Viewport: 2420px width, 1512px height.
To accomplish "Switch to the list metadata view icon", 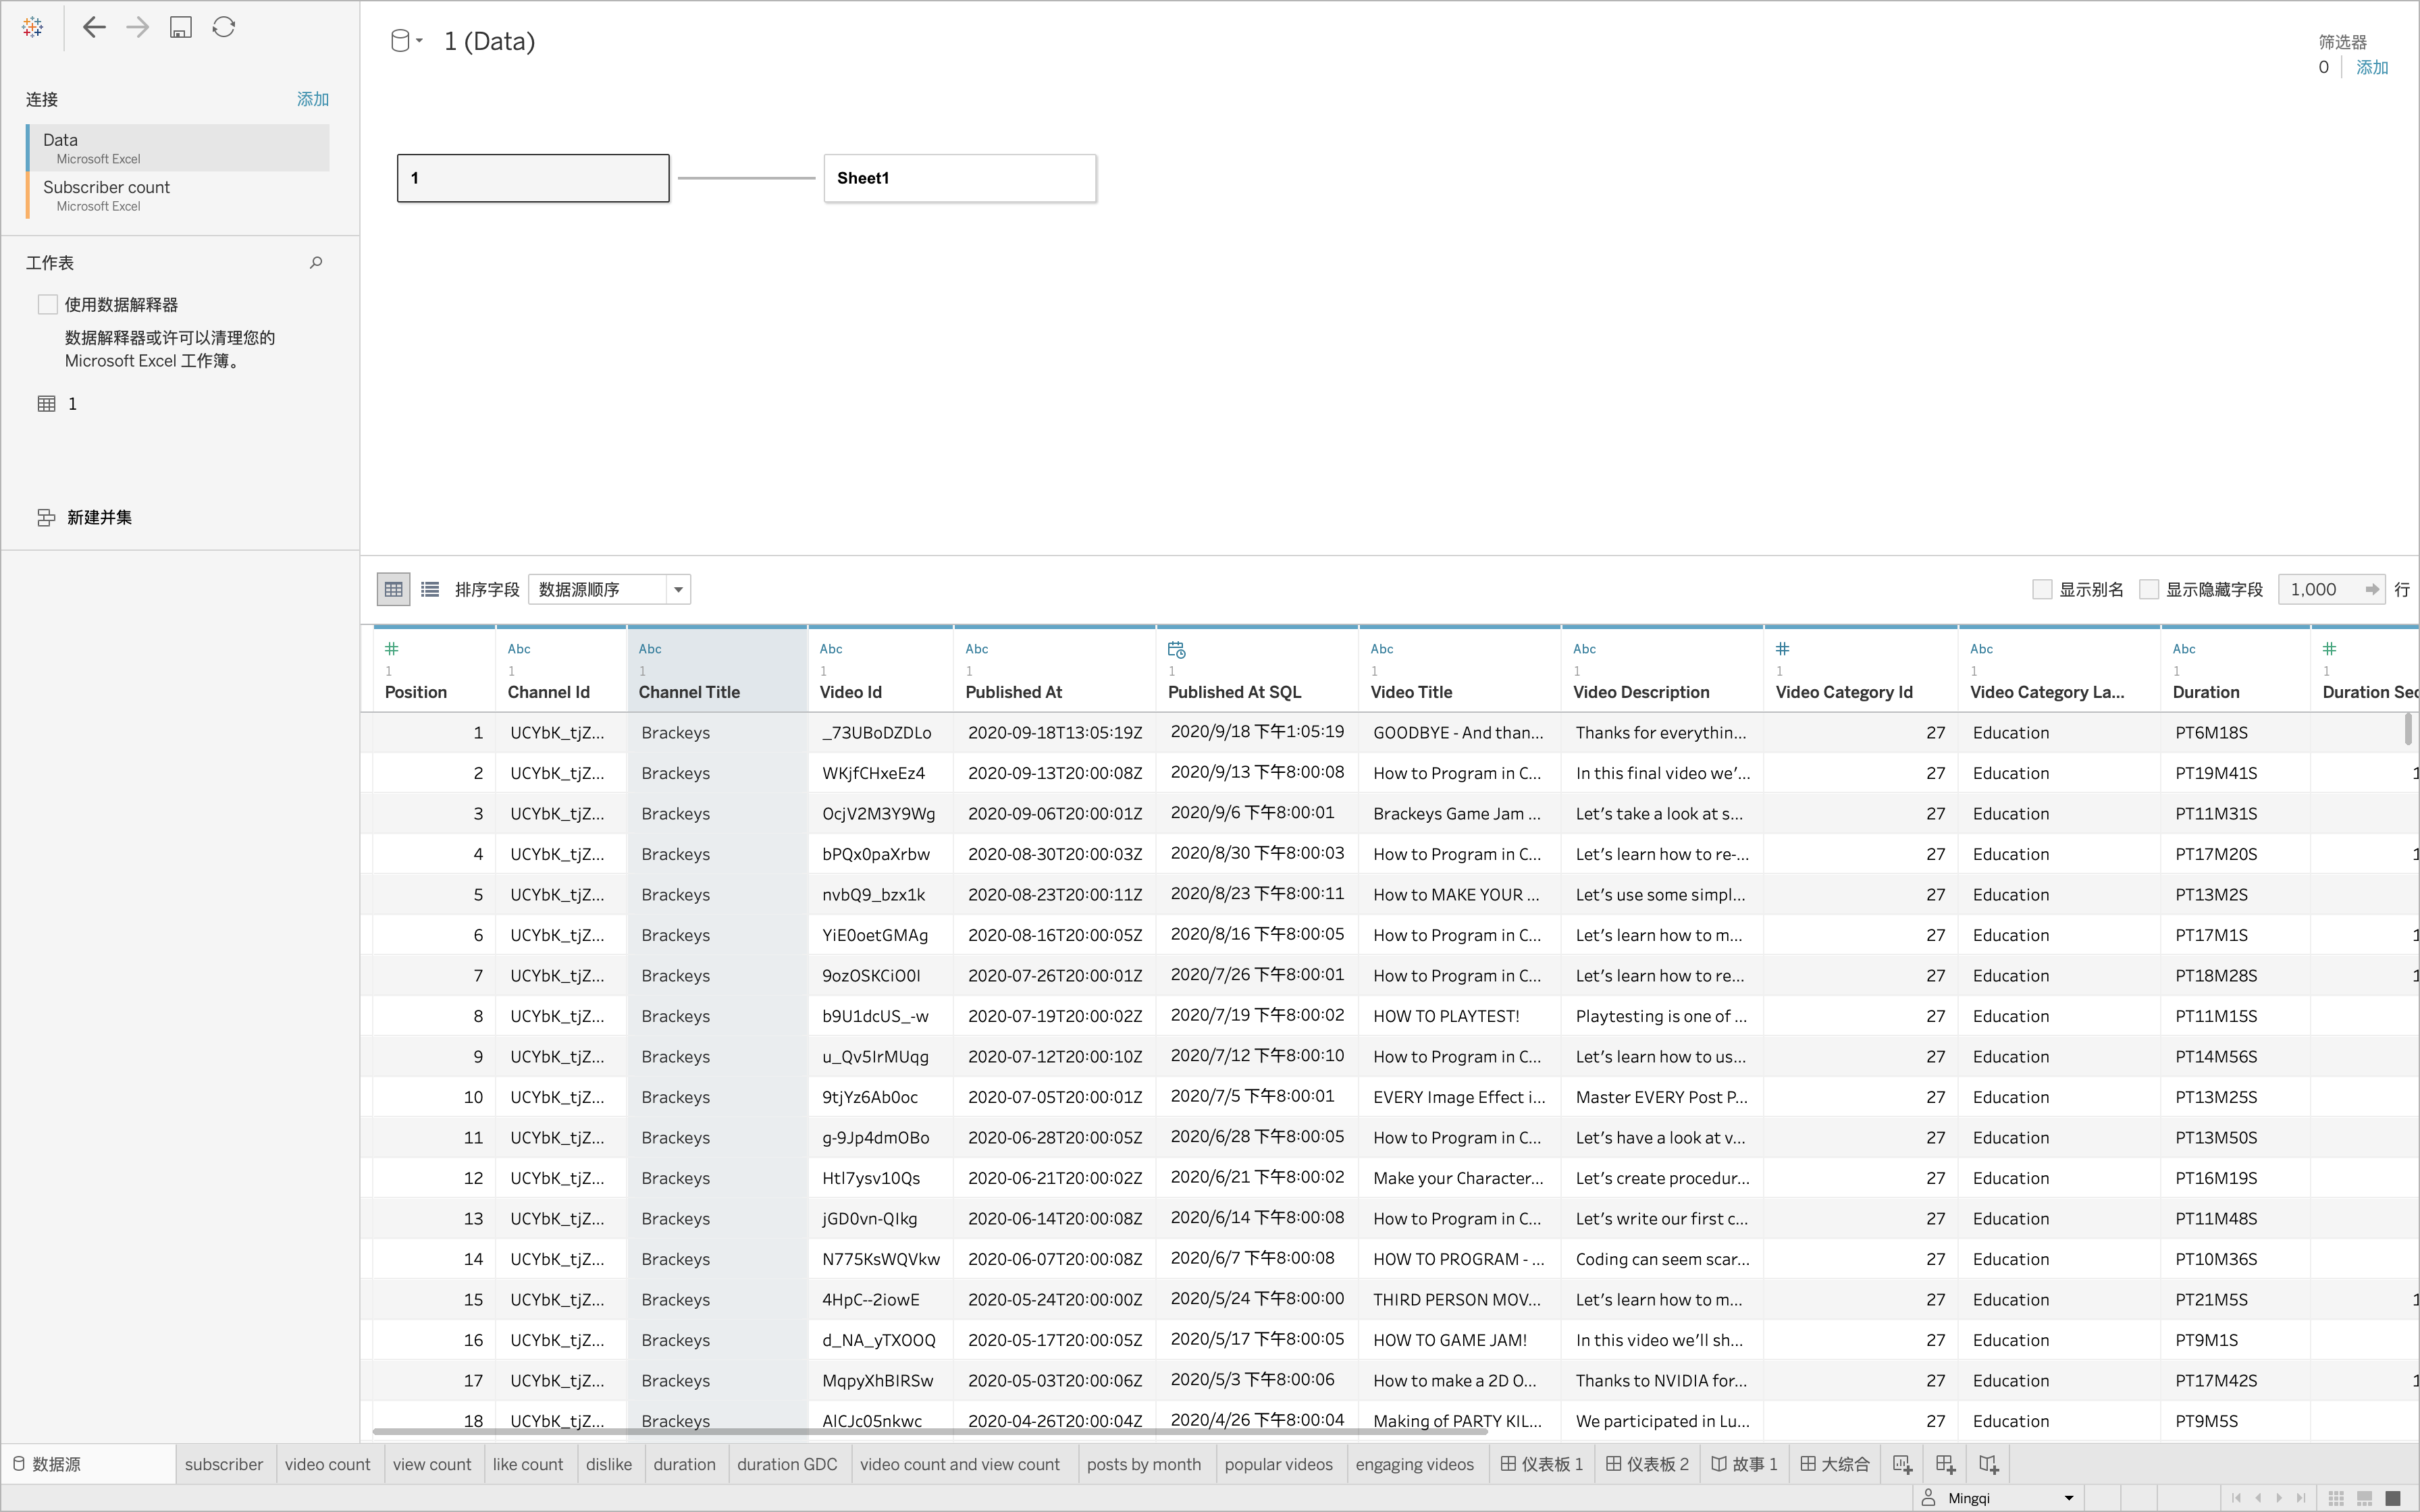I will pos(430,589).
